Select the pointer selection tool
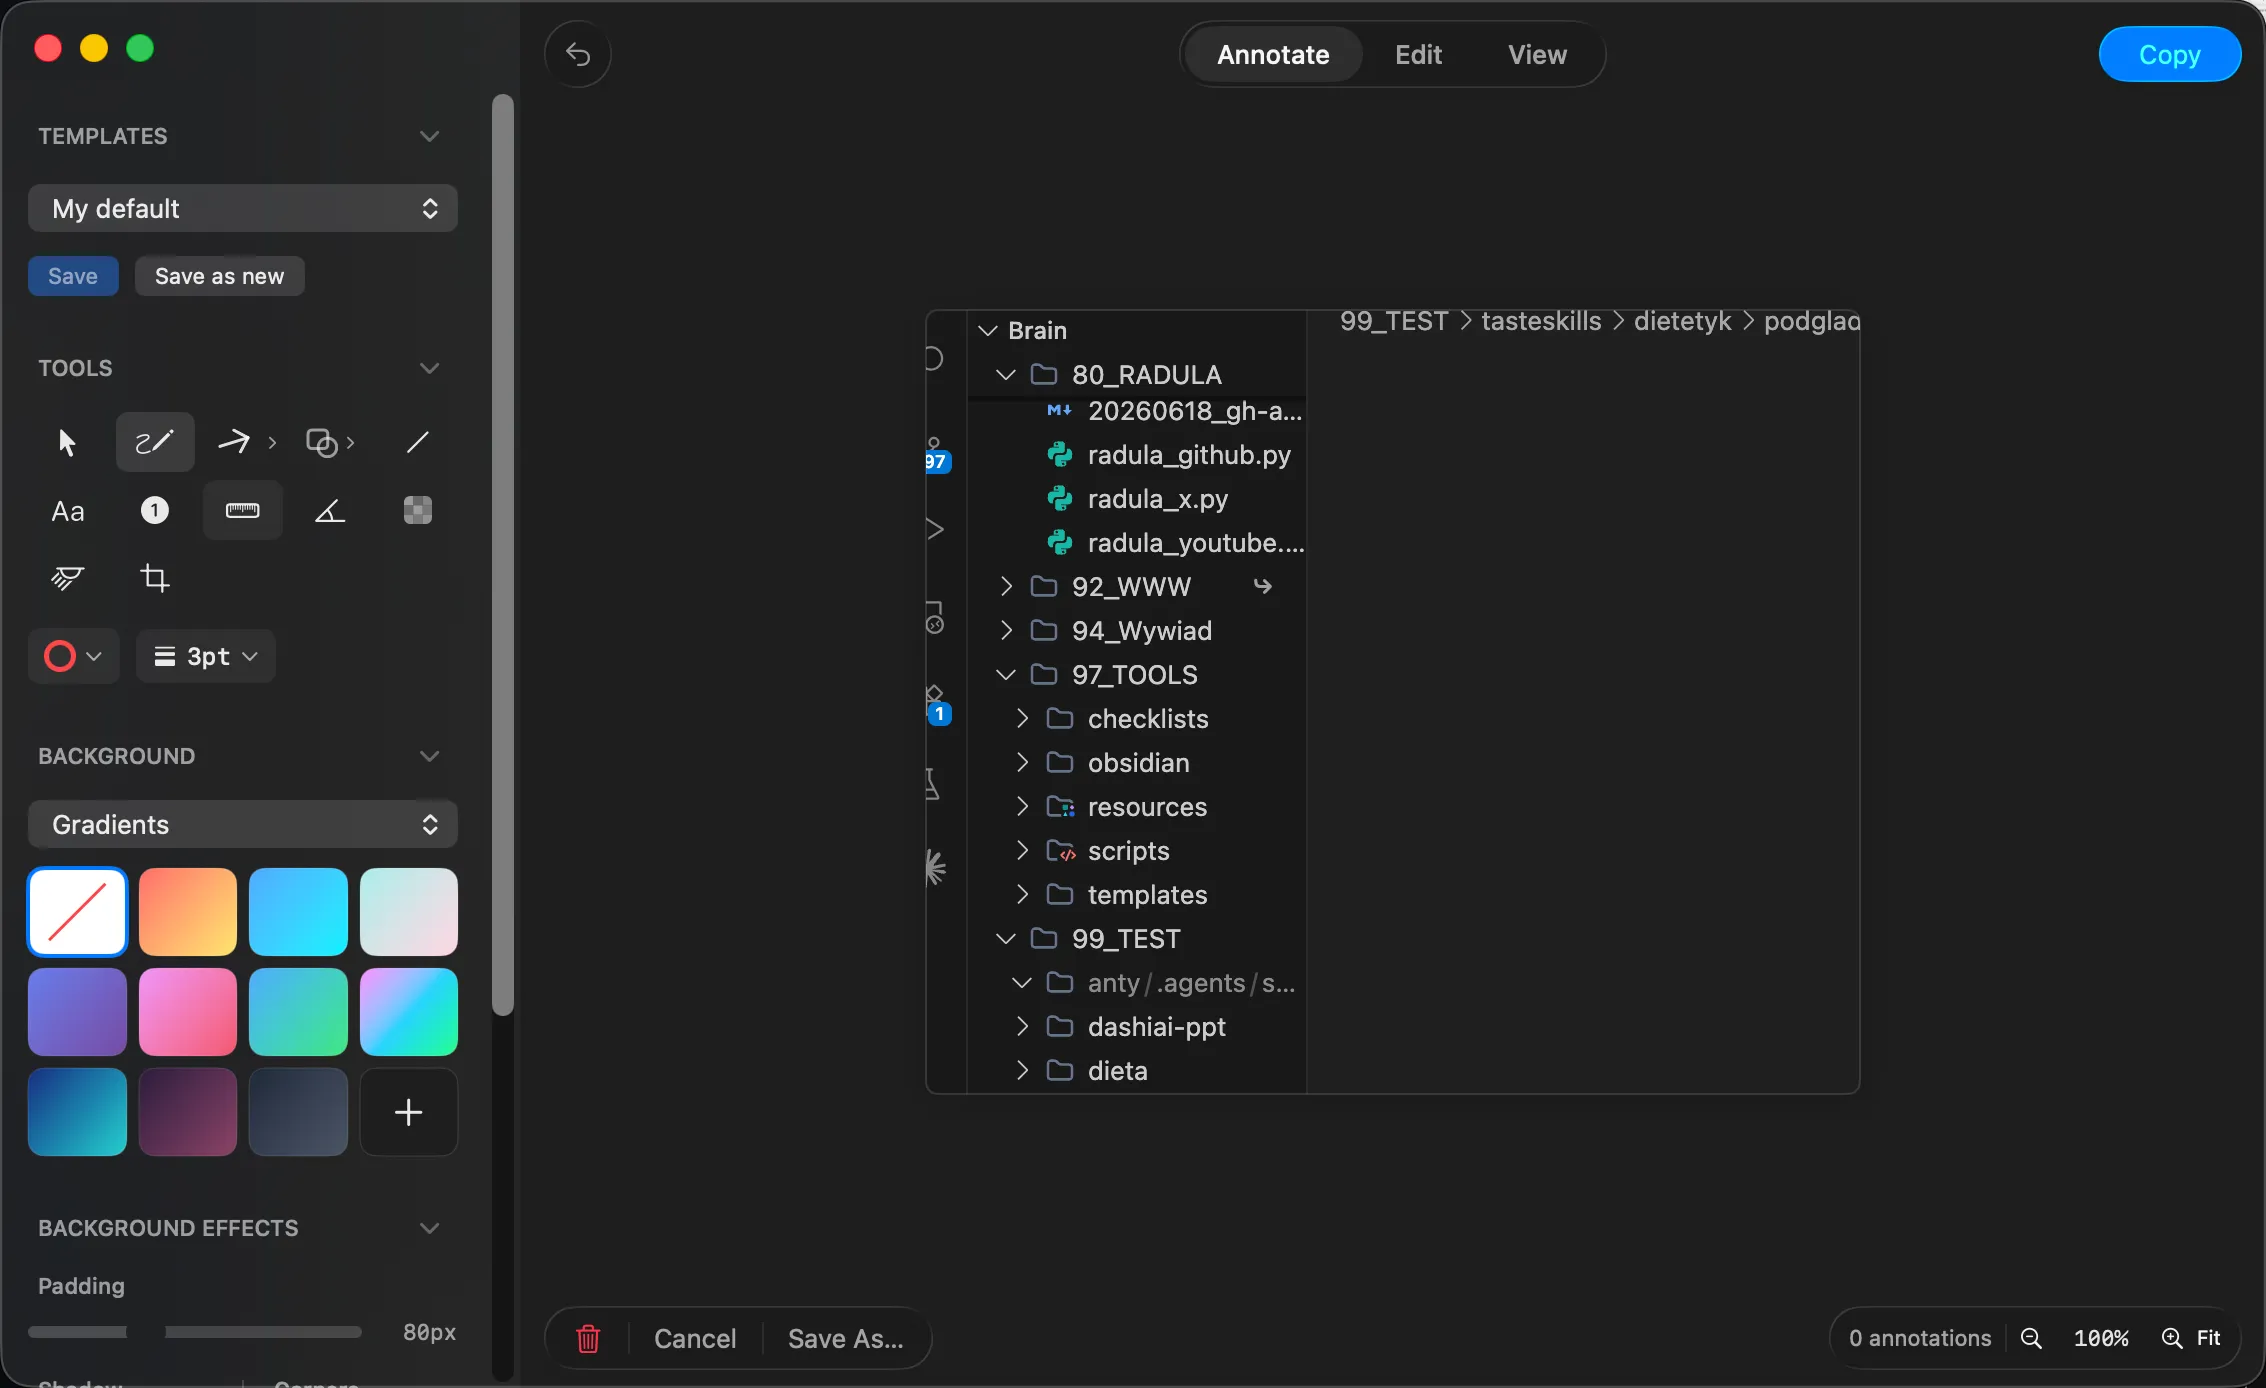The image size is (2266, 1388). pyautogui.click(x=67, y=442)
